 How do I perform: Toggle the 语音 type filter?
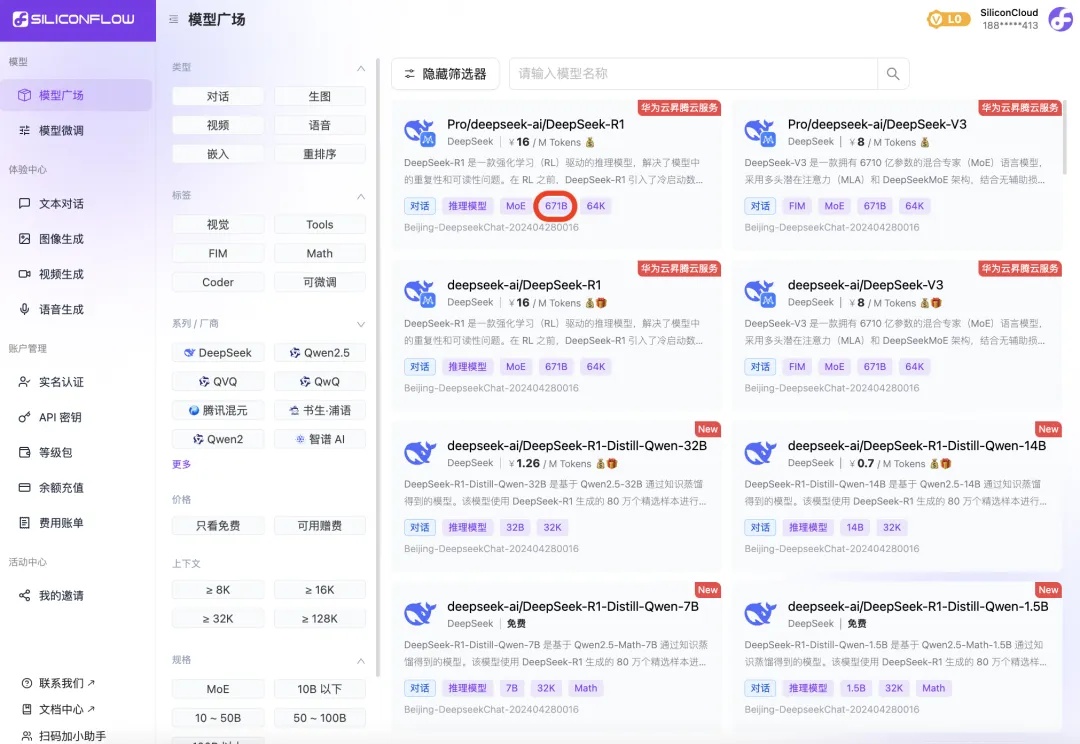320,125
